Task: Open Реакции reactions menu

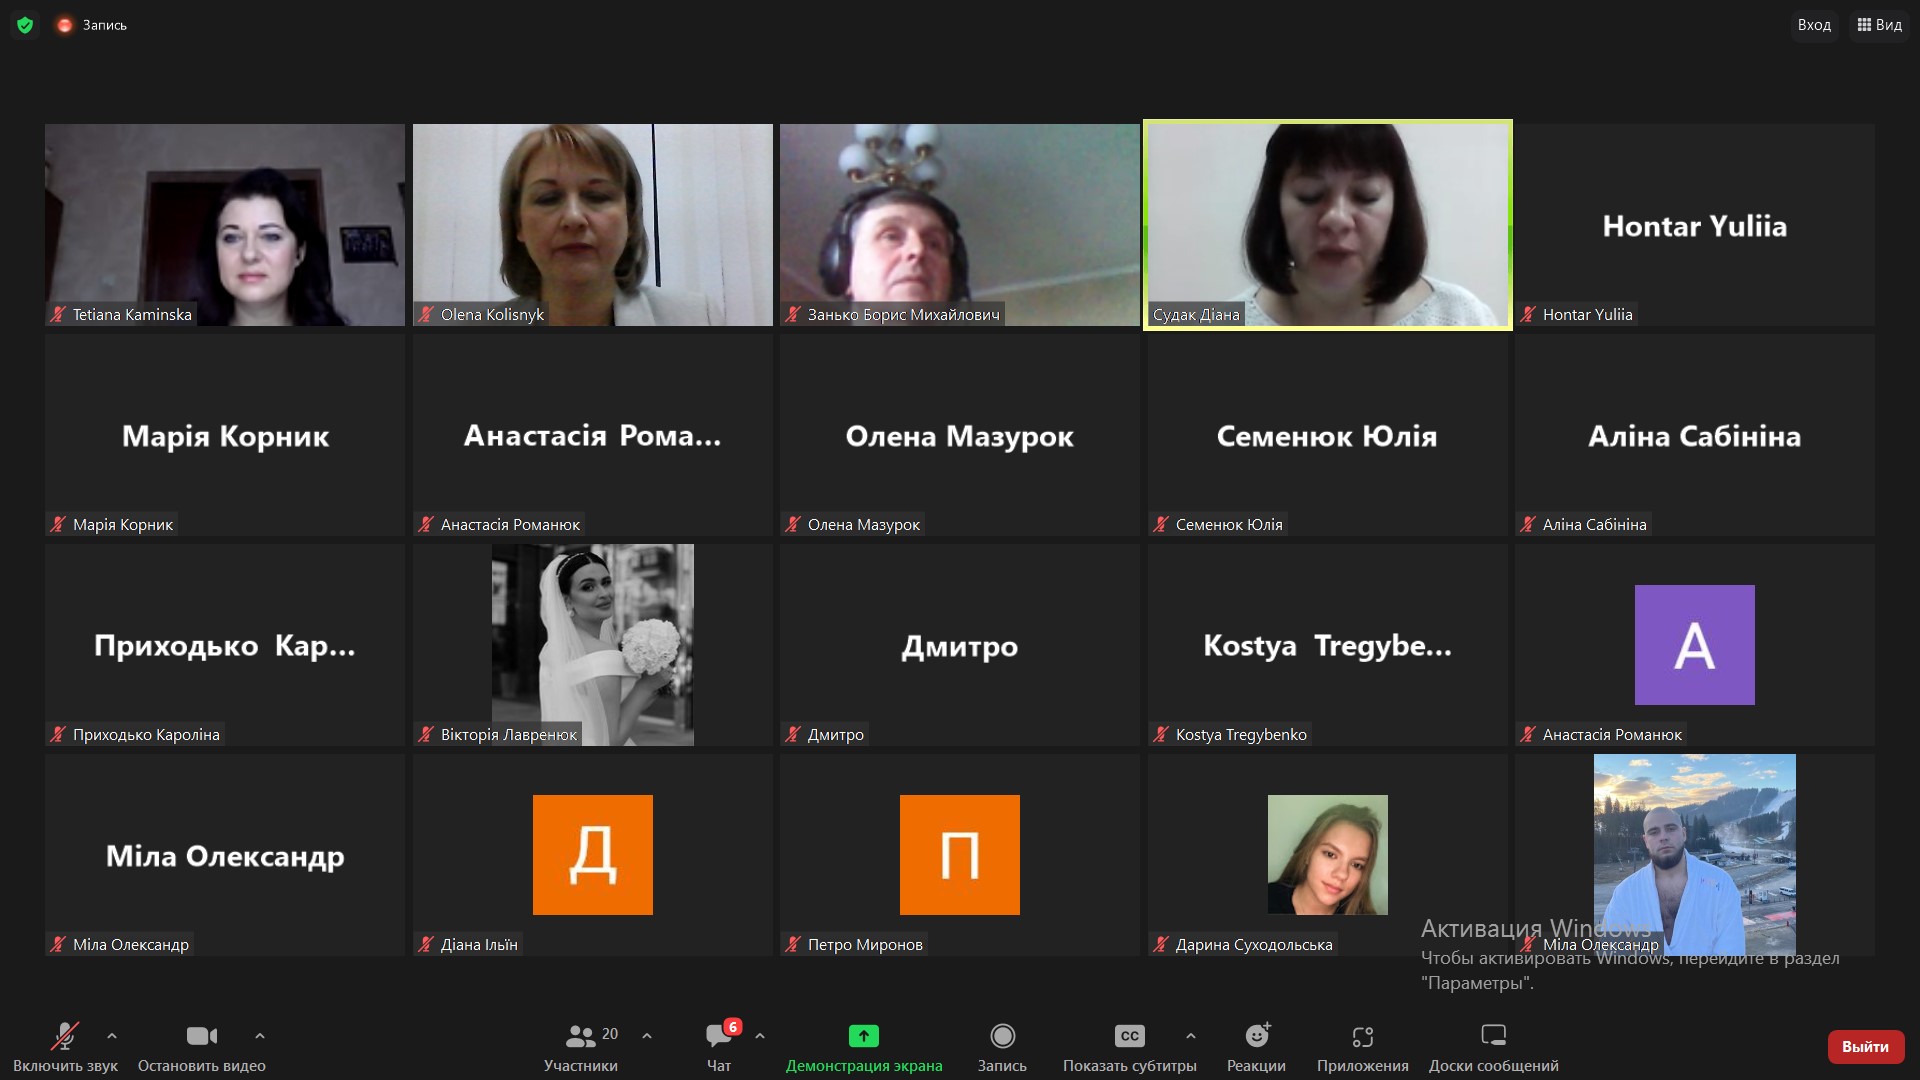Action: point(1257,1047)
